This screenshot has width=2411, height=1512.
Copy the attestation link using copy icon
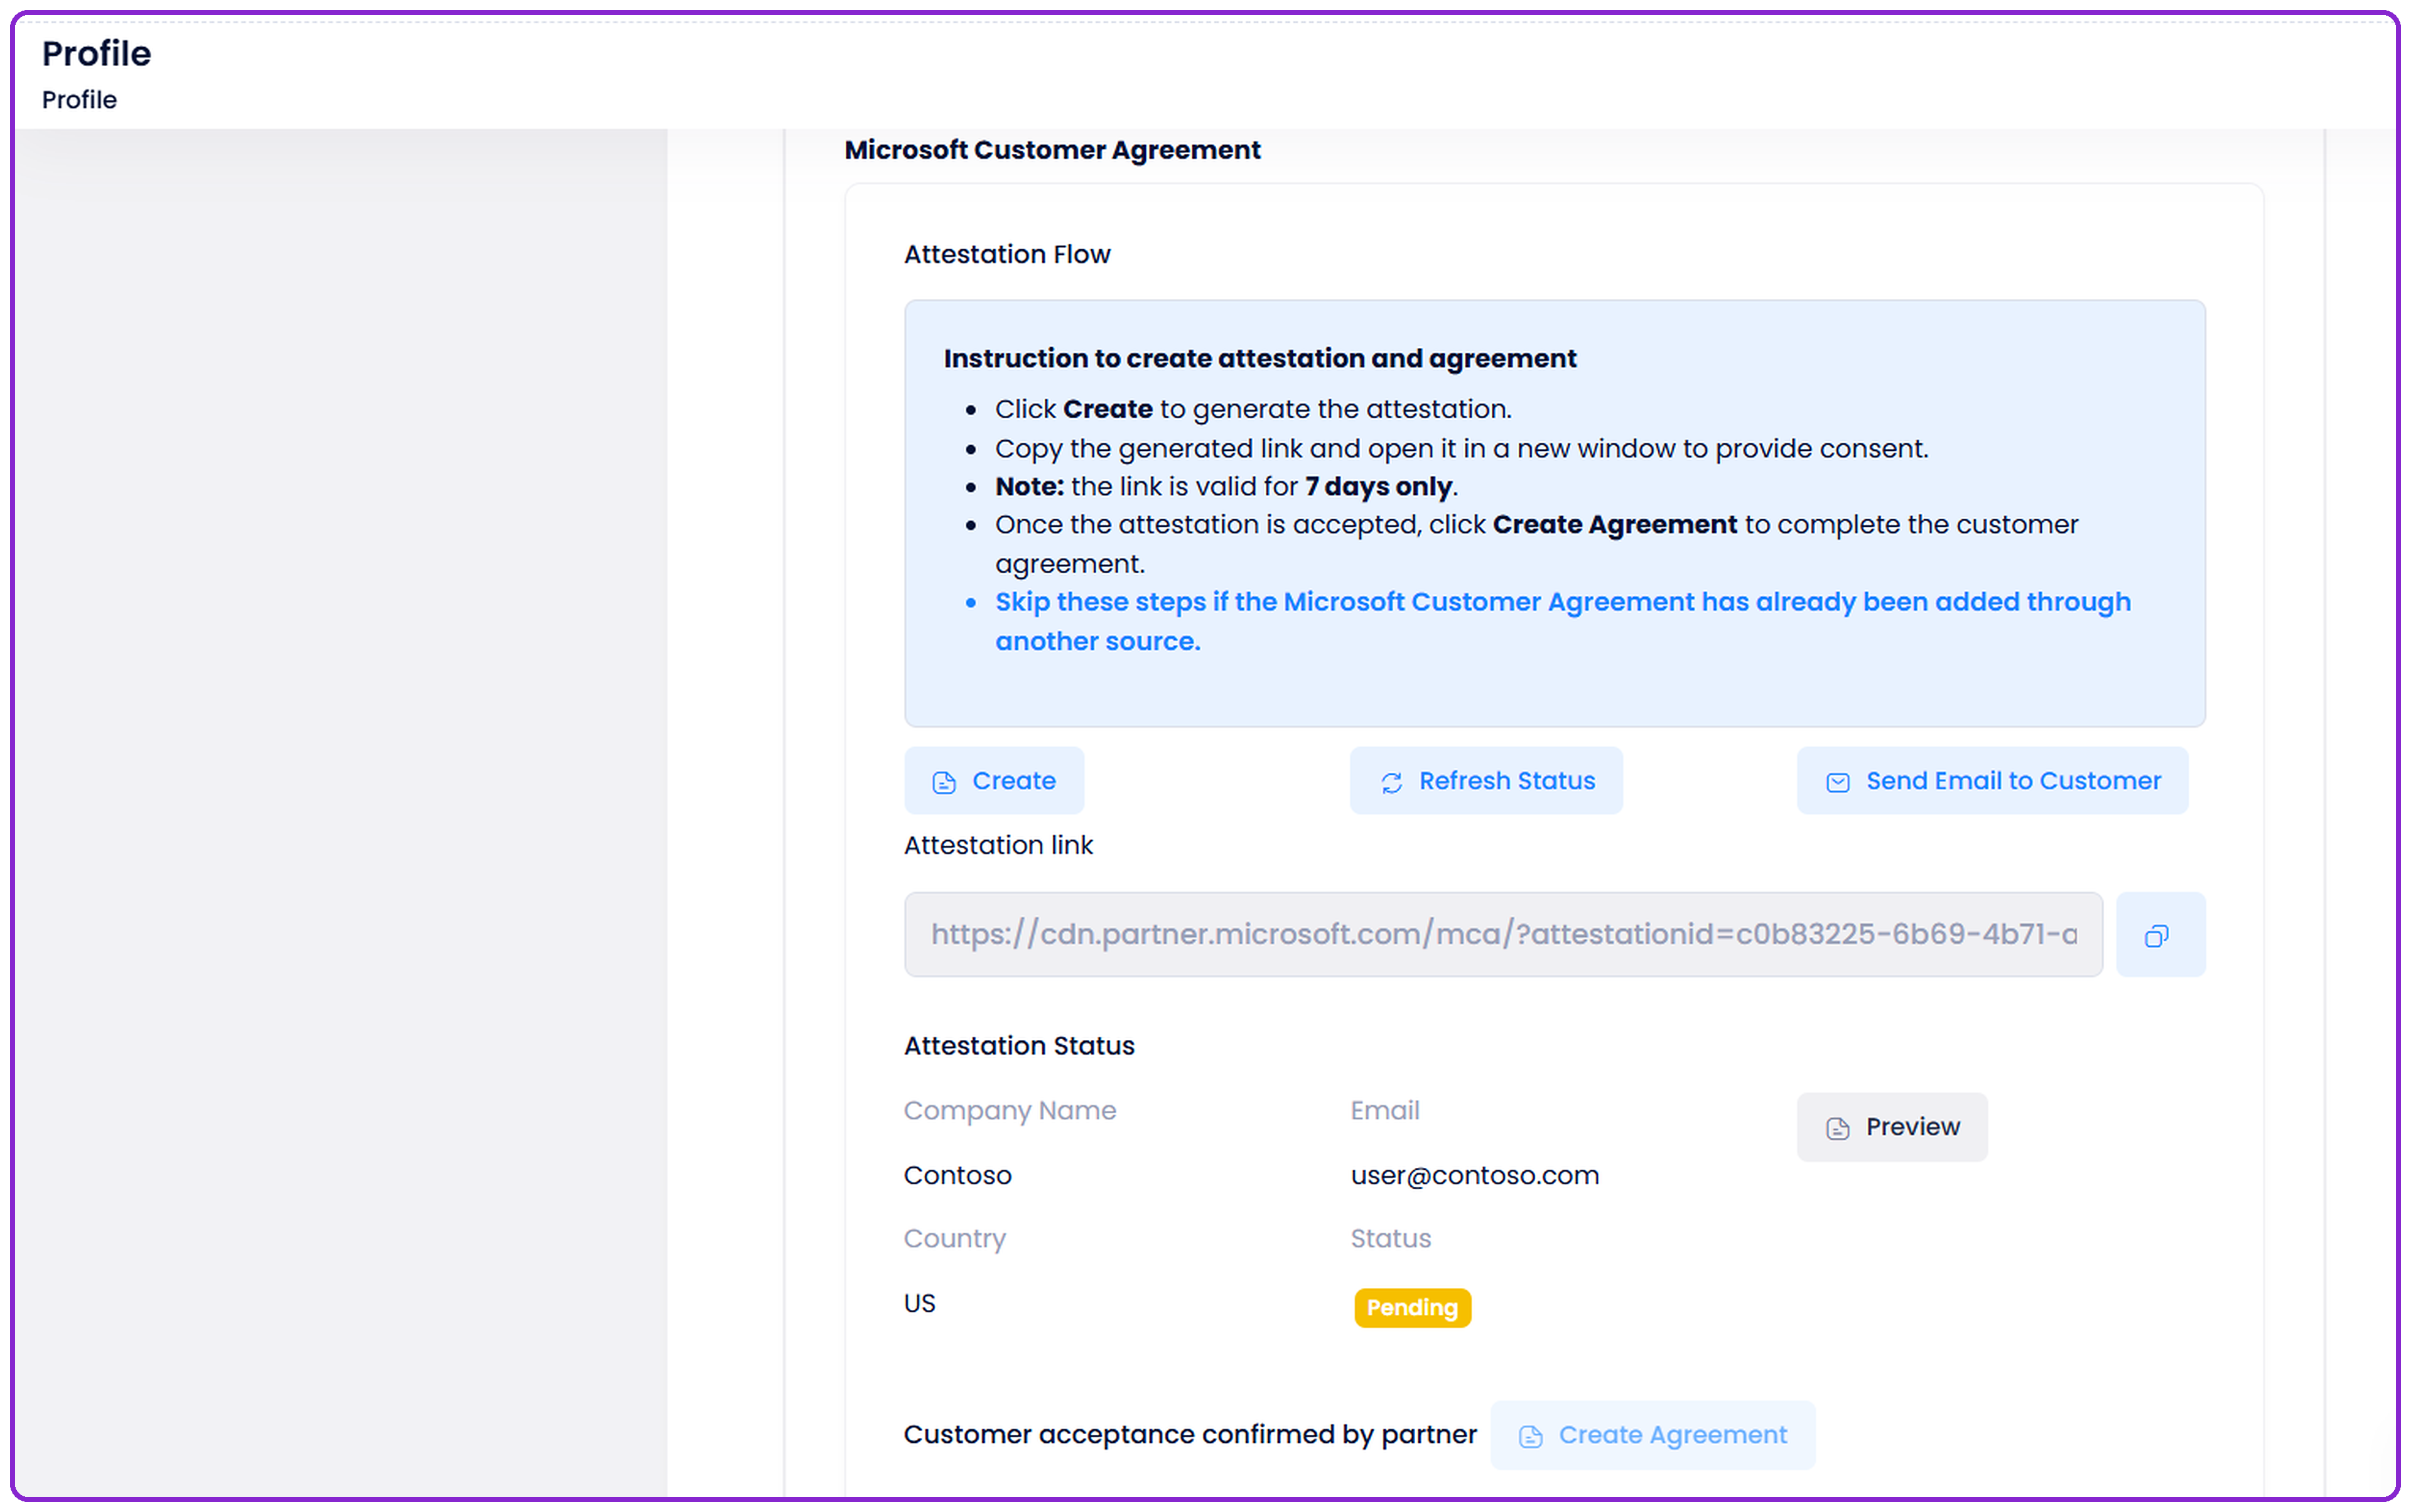pyautogui.click(x=2160, y=935)
